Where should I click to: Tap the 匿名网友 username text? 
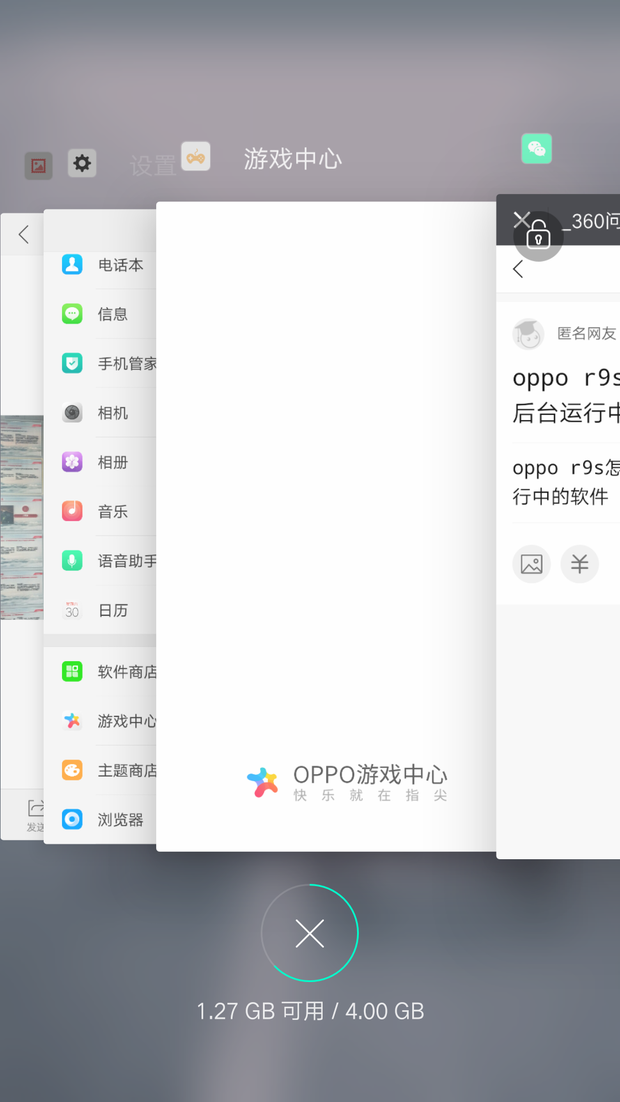coord(587,334)
